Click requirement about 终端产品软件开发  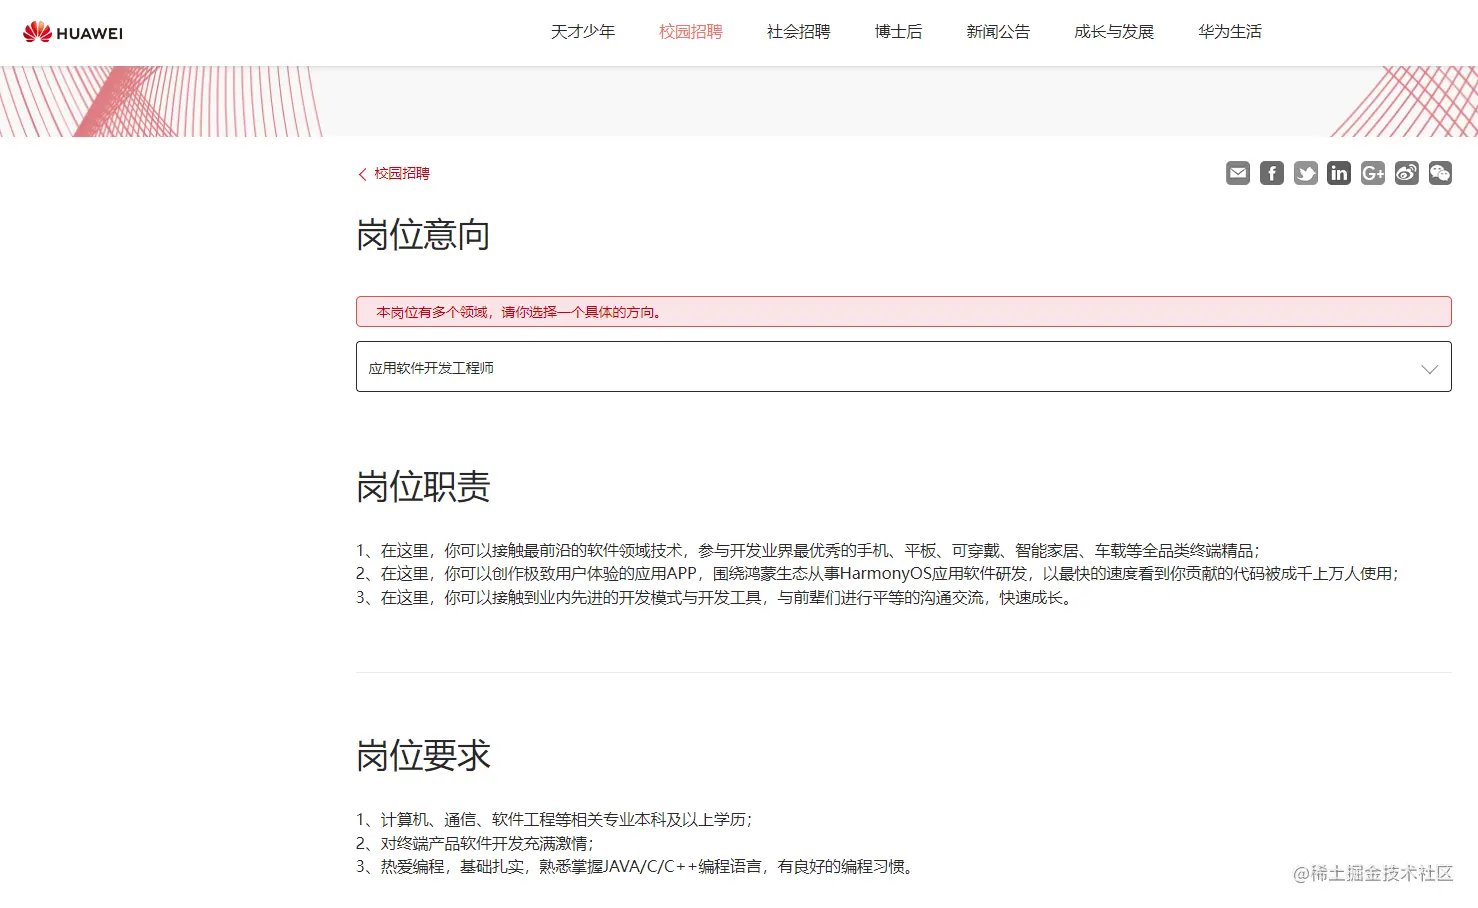click(x=475, y=843)
